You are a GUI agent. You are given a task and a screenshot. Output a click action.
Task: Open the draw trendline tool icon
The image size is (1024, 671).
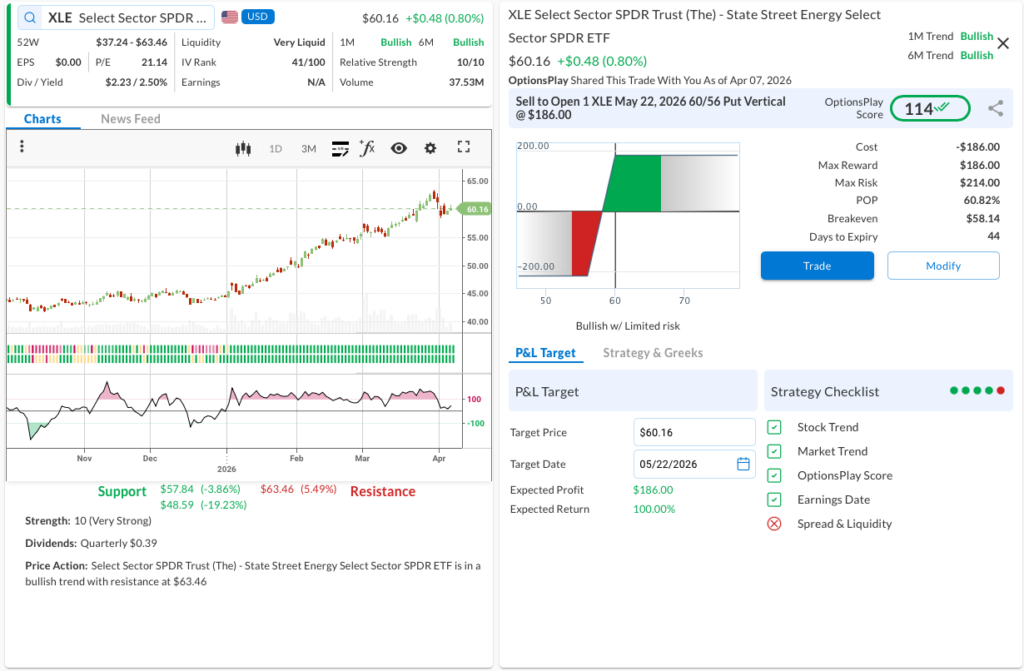click(x=341, y=148)
